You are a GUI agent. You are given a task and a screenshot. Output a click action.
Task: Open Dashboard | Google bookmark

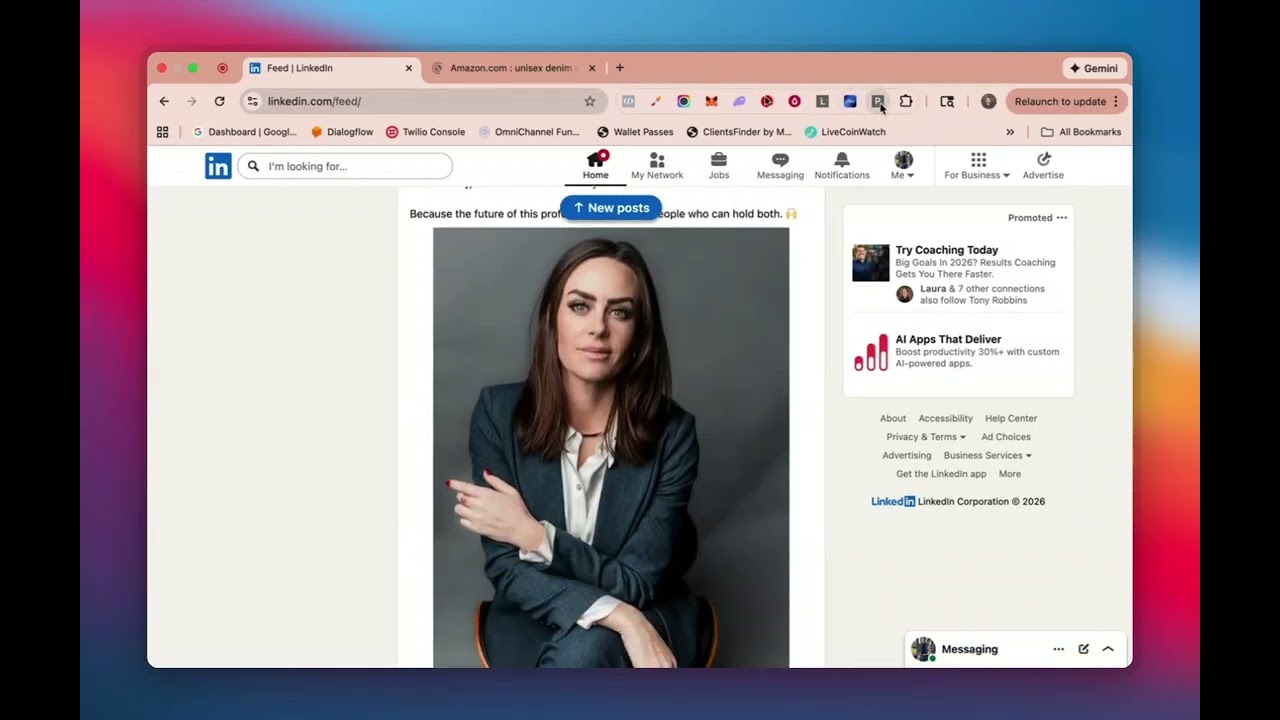(x=245, y=132)
